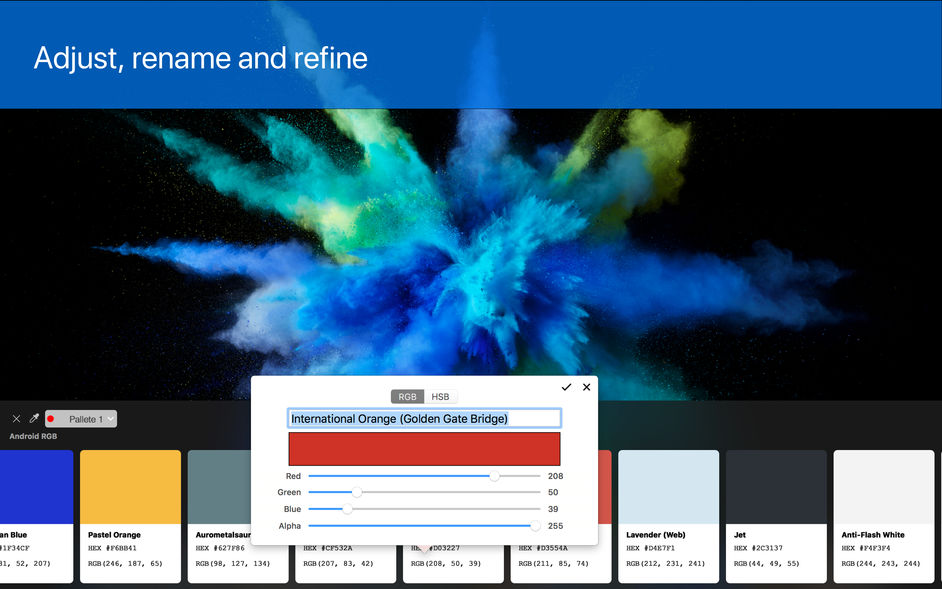Select the Aurometalsaurus gray swatch
The width and height of the screenshot is (942, 589).
(x=218, y=486)
